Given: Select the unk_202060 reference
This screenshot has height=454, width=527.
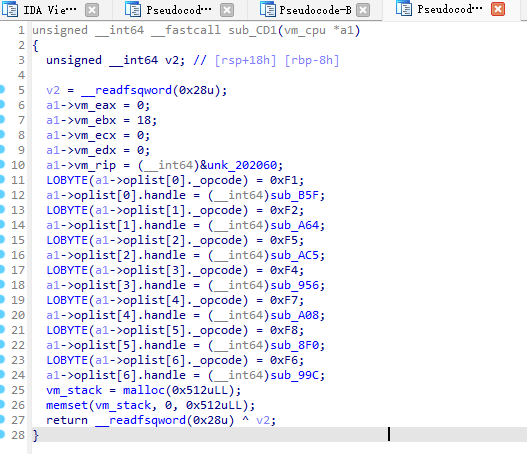Looking at the screenshot, I should coord(242,165).
